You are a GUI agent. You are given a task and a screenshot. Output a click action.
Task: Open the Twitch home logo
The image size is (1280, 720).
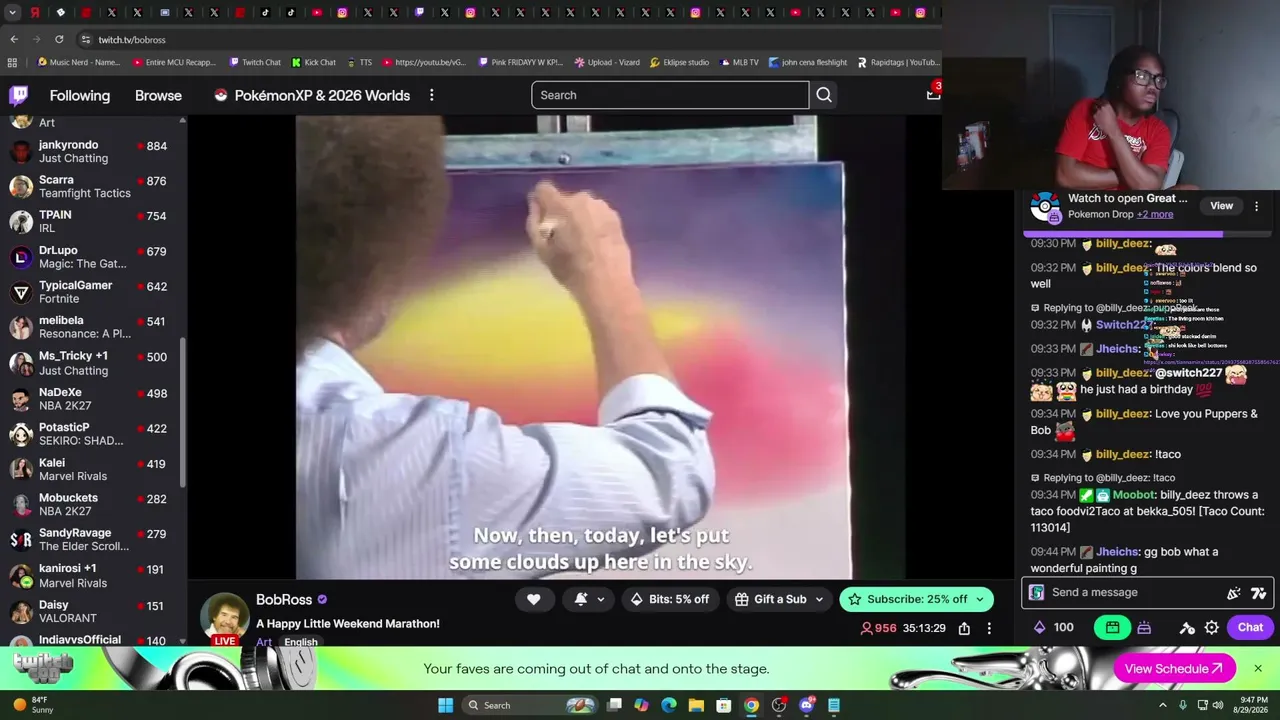pyautogui.click(x=18, y=95)
